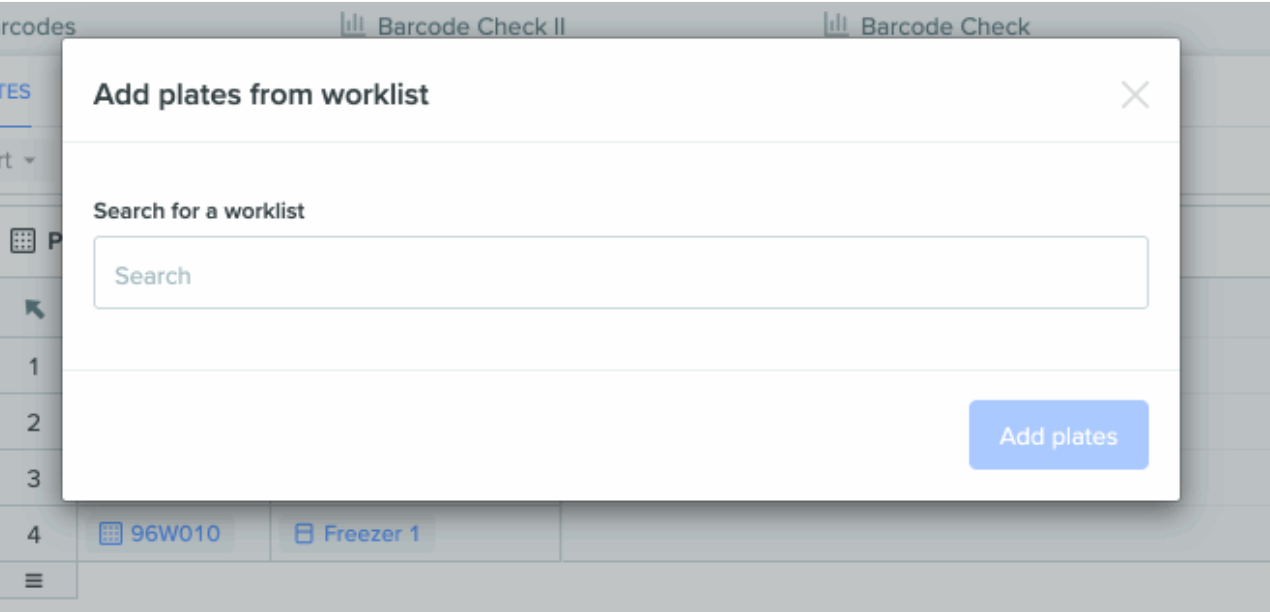Select row number 4 header
This screenshot has height=612, width=1270.
(x=34, y=535)
